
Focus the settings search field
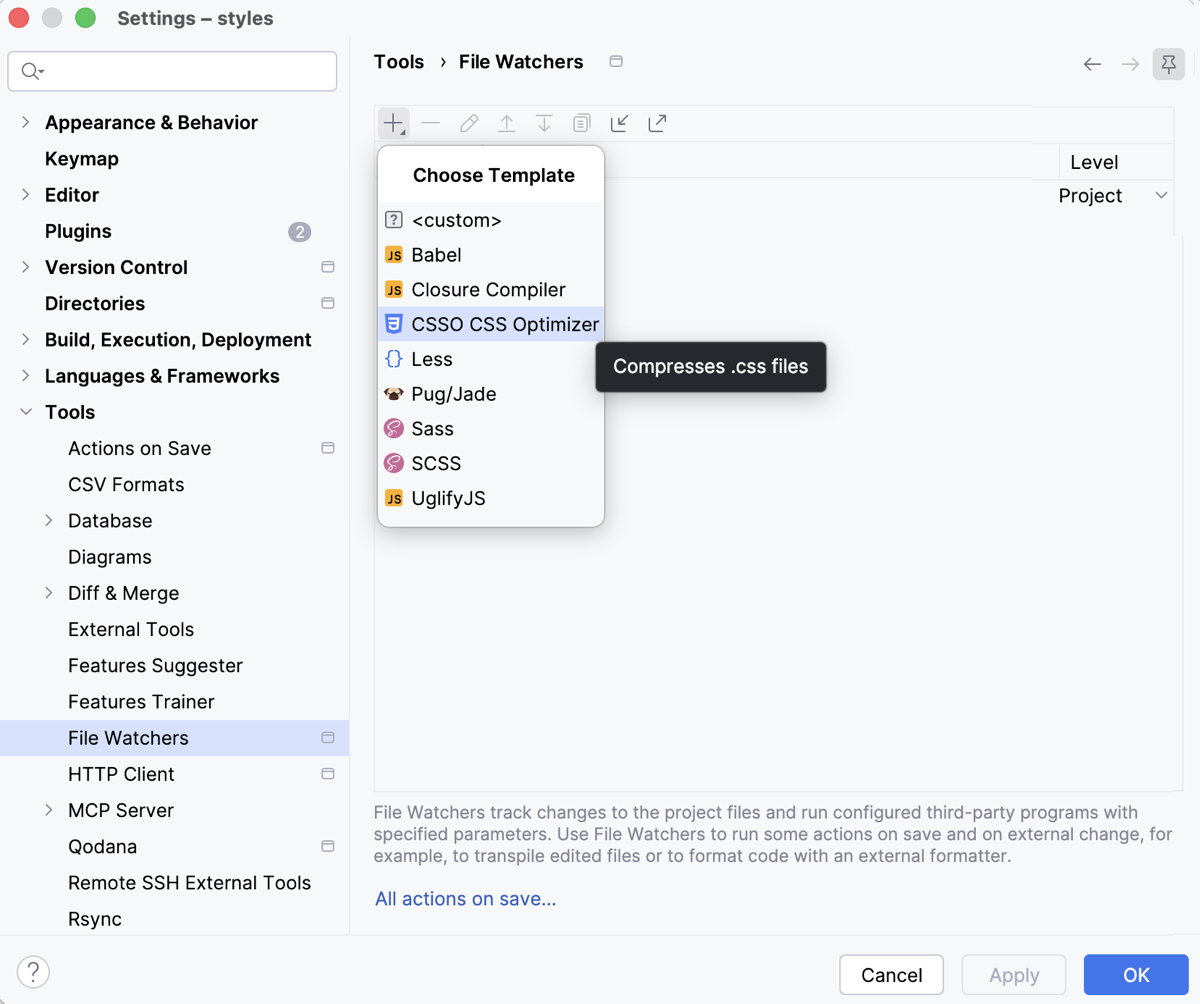pos(172,71)
